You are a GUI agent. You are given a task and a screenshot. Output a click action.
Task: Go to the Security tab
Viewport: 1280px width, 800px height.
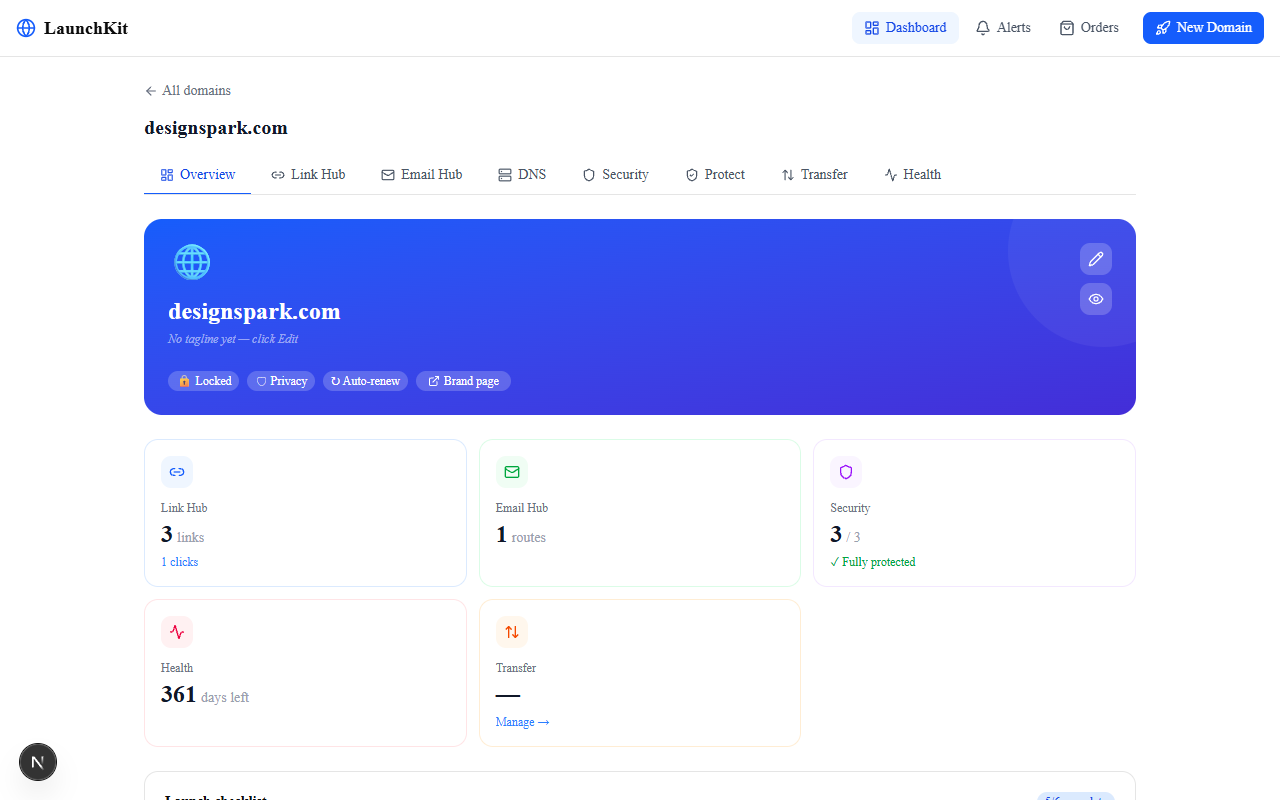(x=616, y=175)
